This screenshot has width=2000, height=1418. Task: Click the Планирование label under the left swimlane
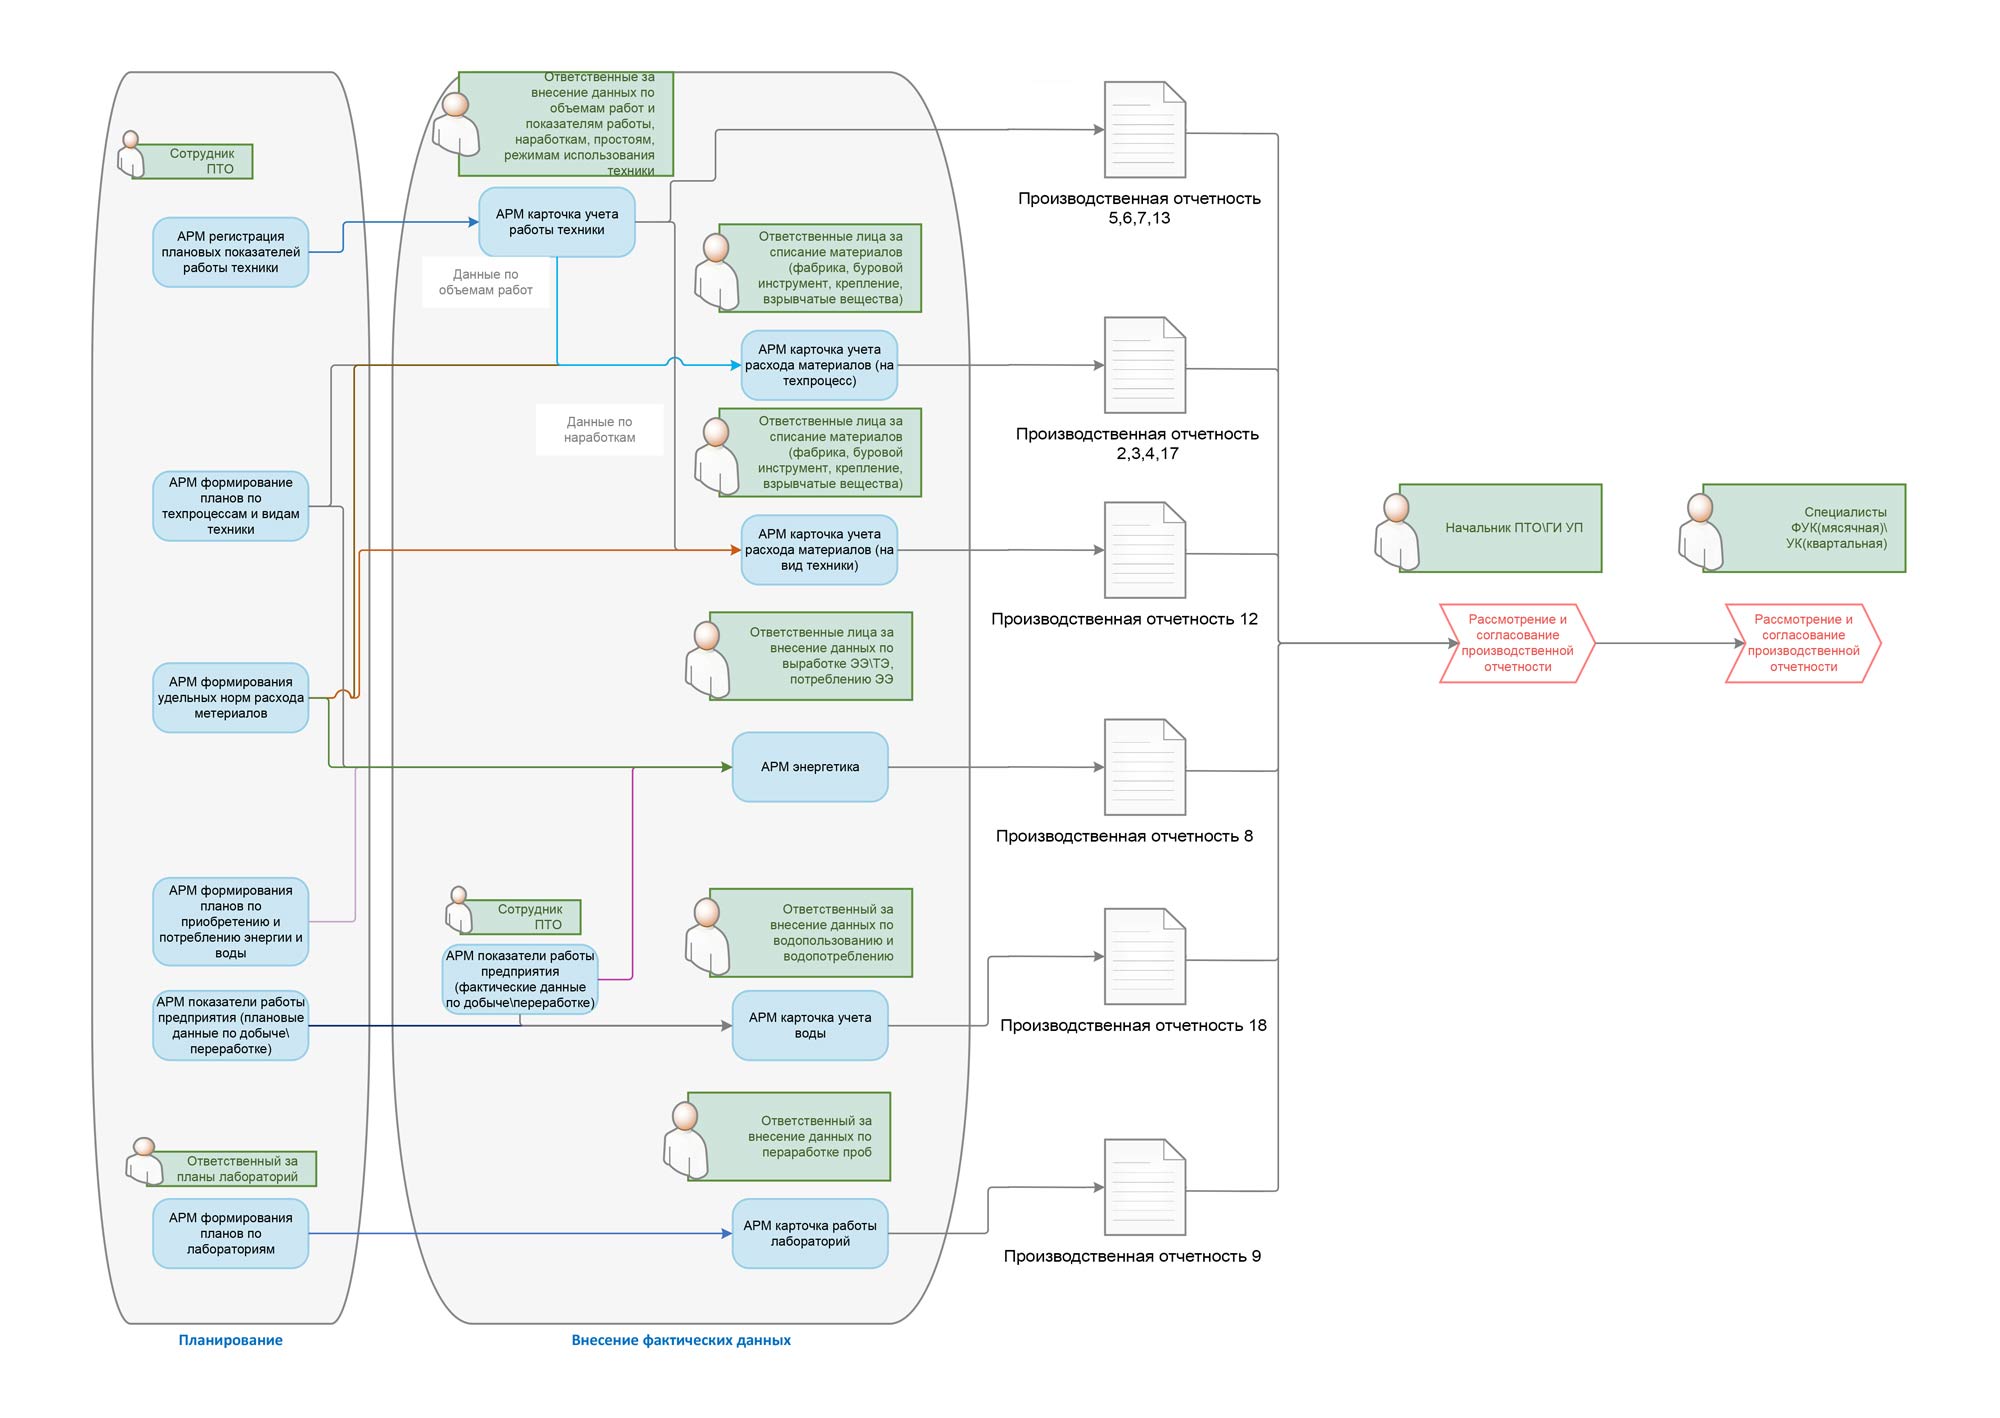(x=230, y=1340)
